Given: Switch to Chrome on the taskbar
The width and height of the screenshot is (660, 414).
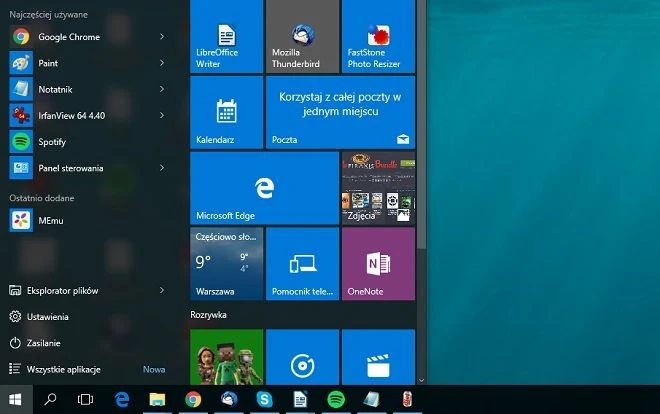Looking at the screenshot, I should click(x=193, y=399).
